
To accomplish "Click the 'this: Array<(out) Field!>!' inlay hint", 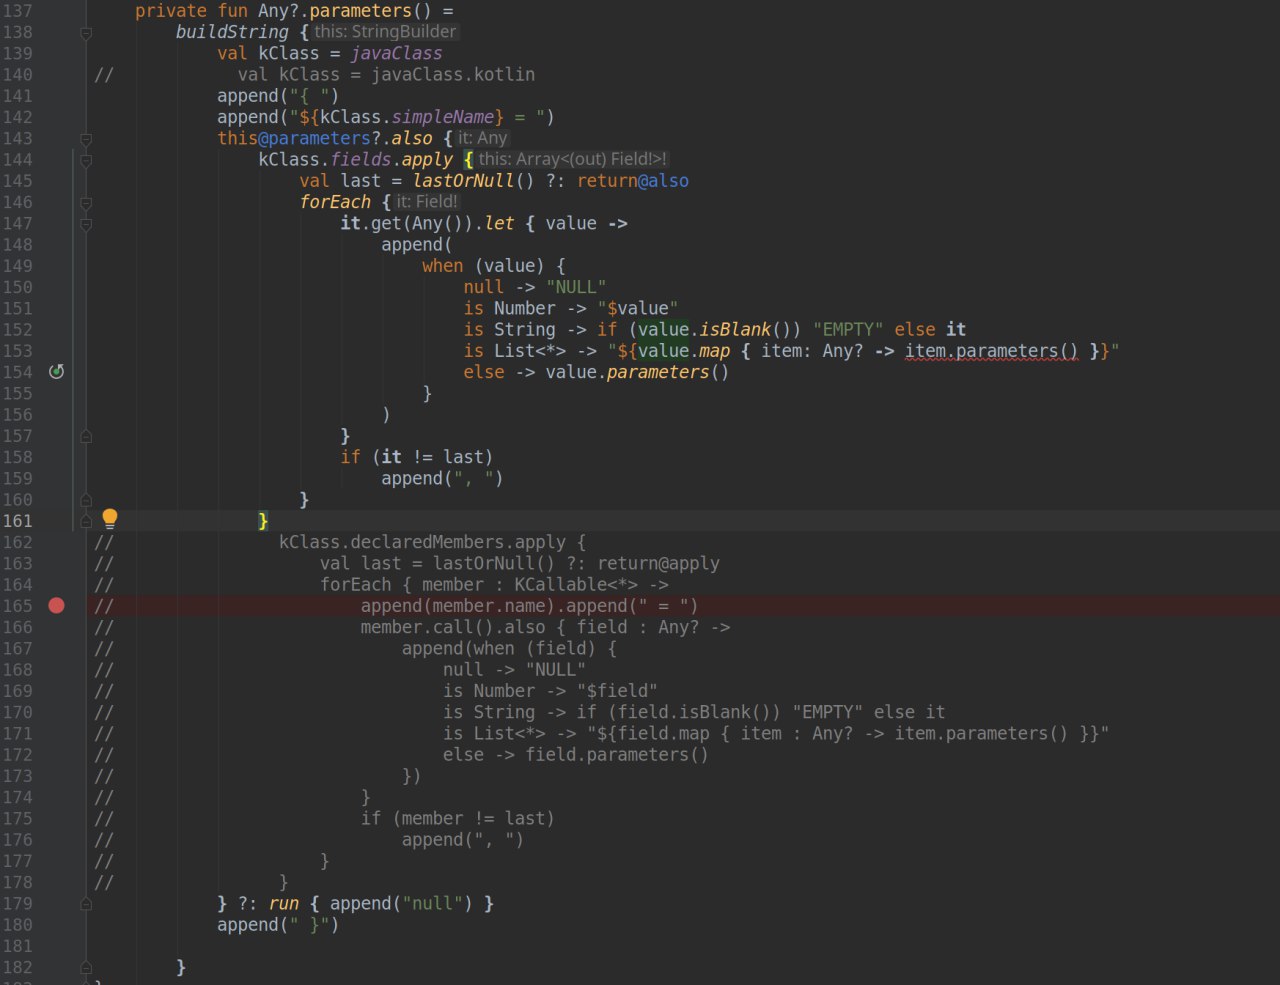I will click(x=572, y=159).
